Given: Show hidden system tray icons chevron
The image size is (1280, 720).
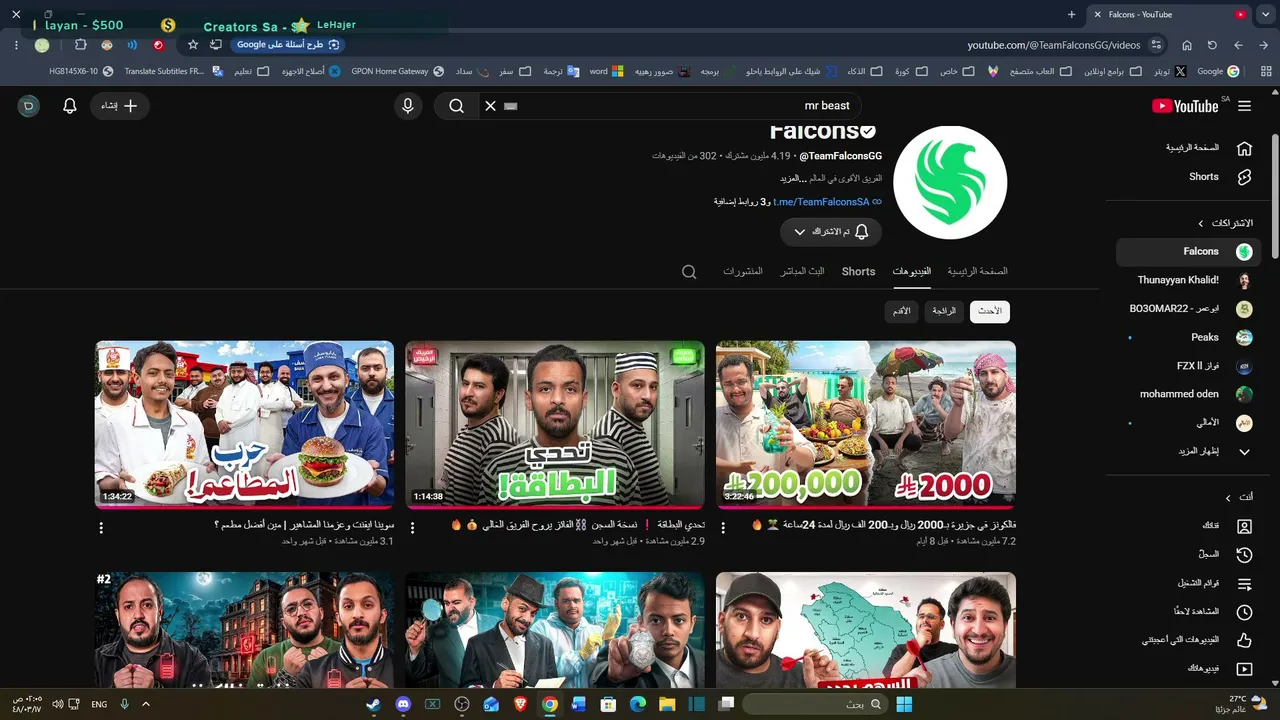Looking at the screenshot, I should [146, 704].
